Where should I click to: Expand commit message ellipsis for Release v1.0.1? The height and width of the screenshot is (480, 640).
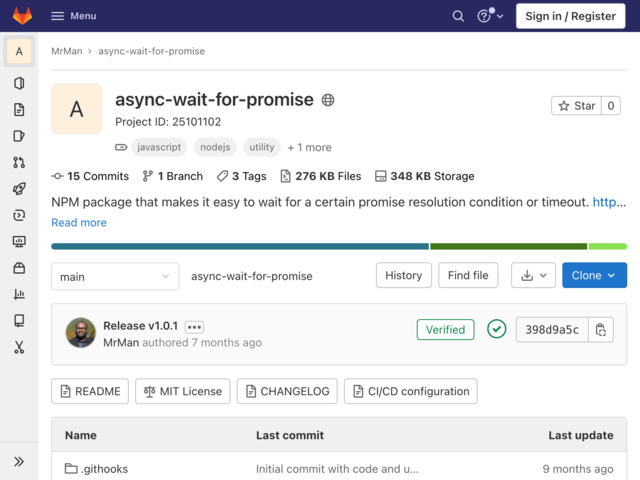194,327
